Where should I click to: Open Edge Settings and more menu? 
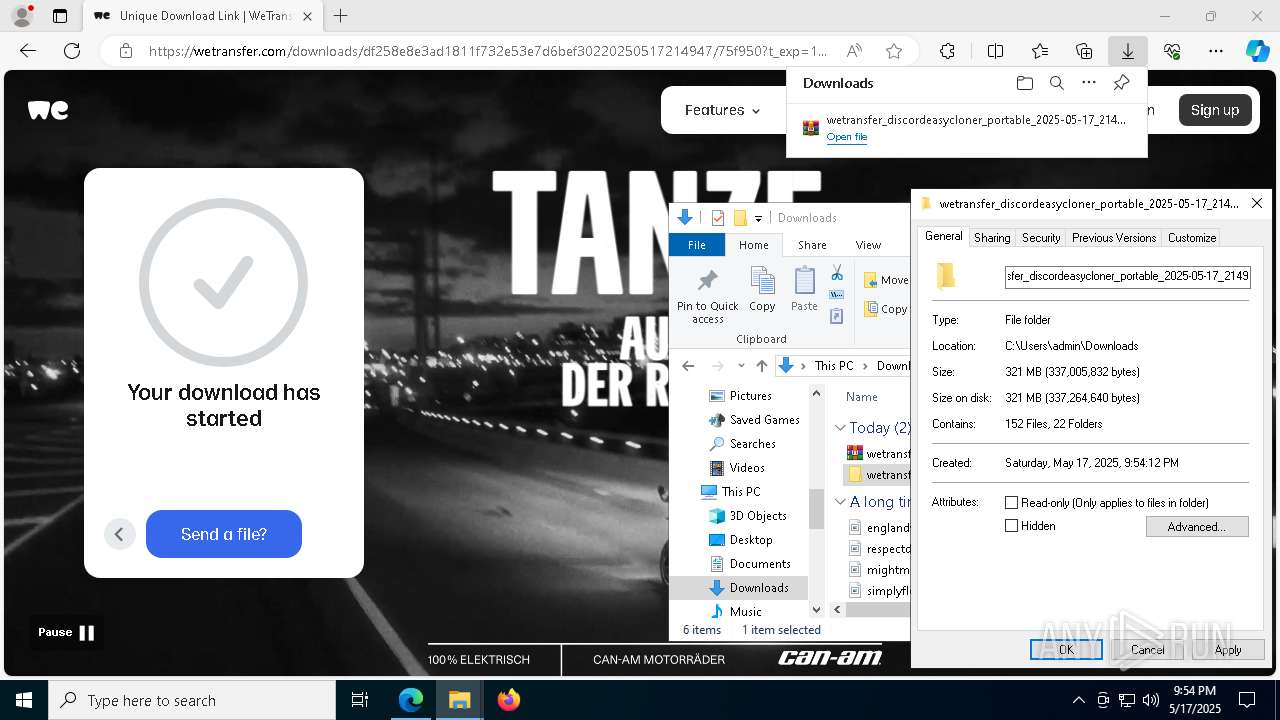tap(1216, 51)
